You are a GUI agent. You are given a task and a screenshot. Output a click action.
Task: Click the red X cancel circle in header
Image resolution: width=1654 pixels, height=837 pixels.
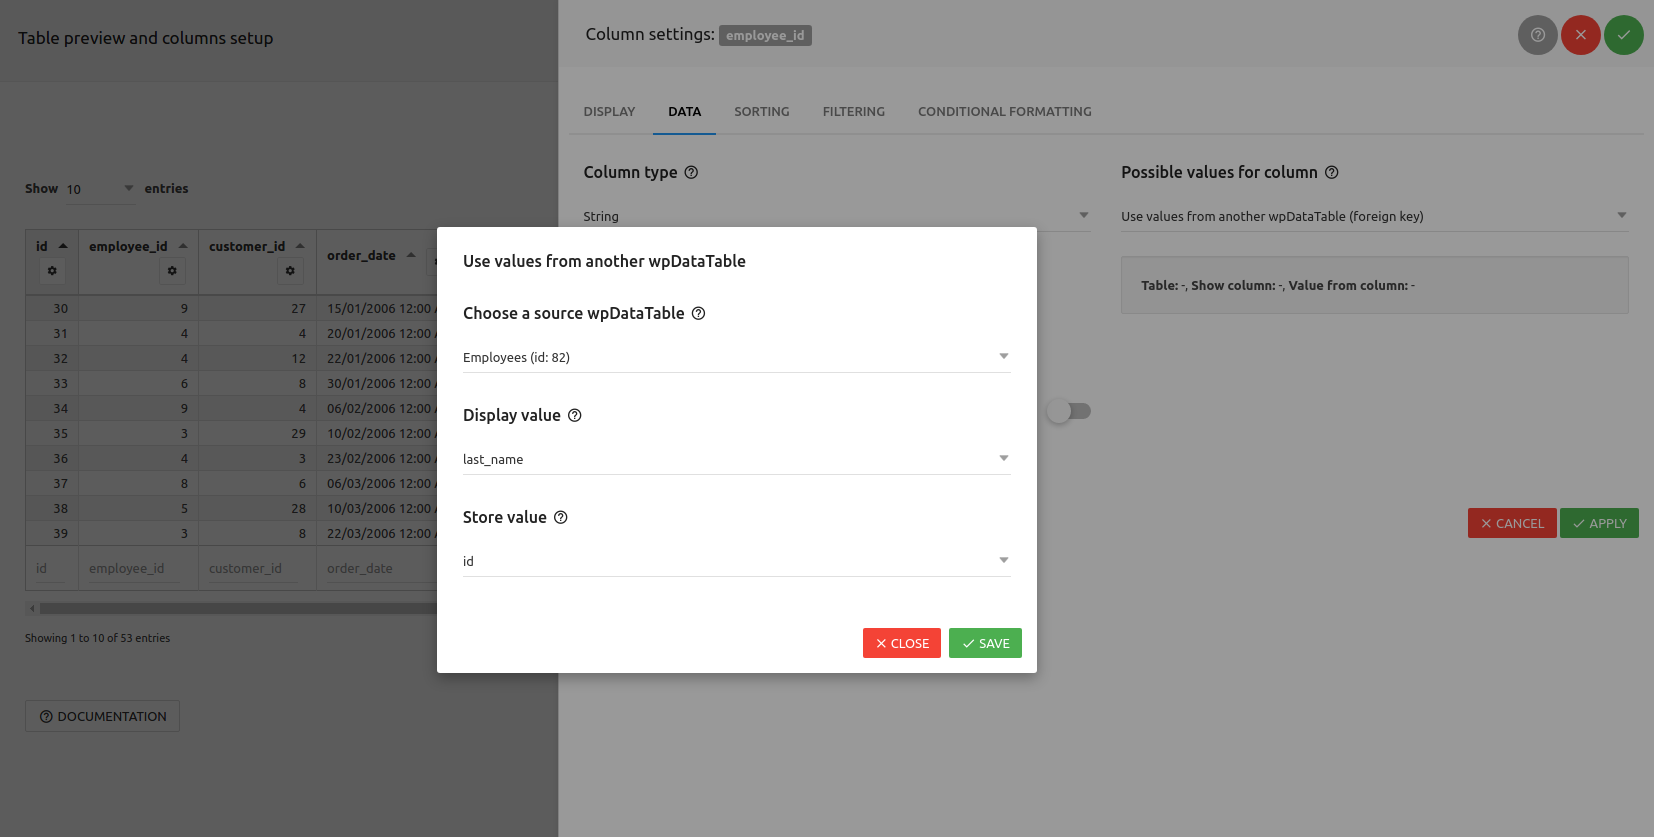tap(1581, 35)
